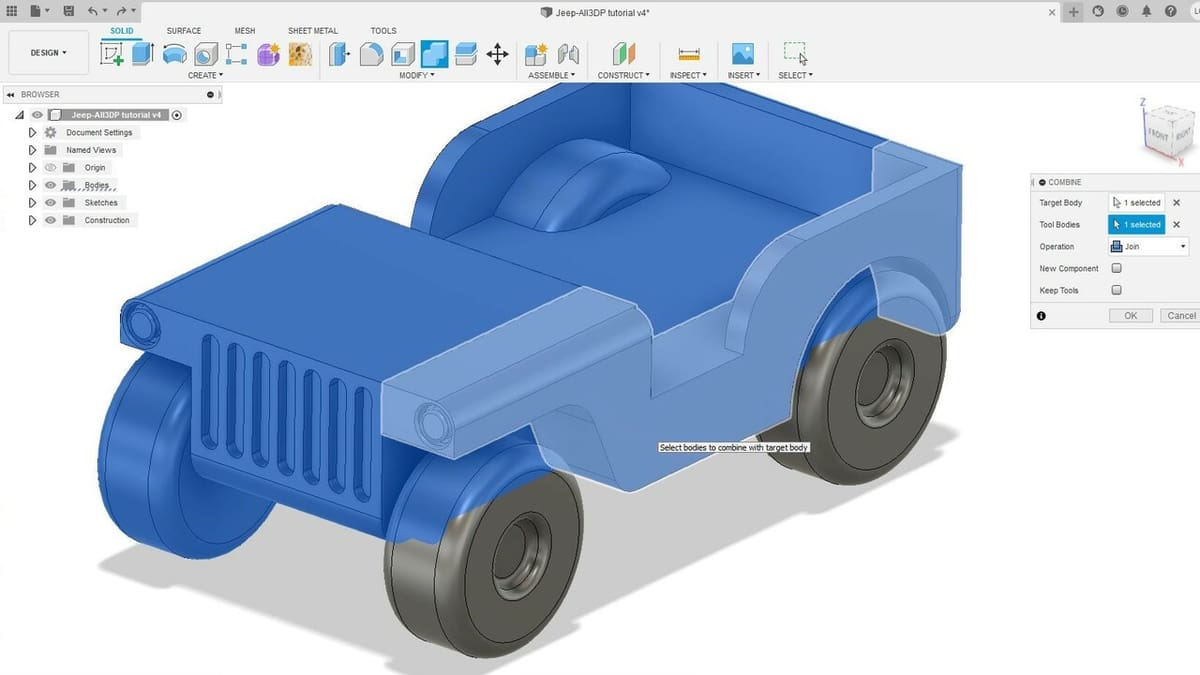This screenshot has width=1200, height=675.
Task: Open the ASSEMBLE dropdown menu
Action: (x=552, y=75)
